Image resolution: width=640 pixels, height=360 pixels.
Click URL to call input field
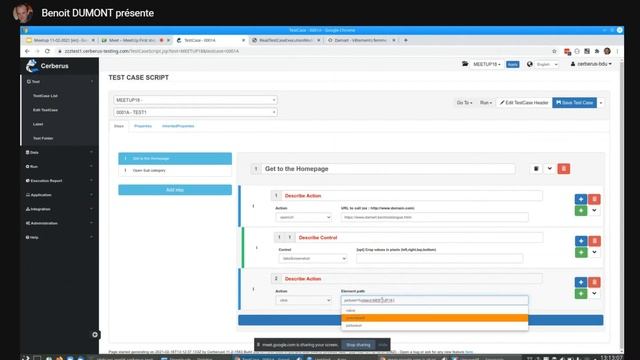click(x=435, y=217)
